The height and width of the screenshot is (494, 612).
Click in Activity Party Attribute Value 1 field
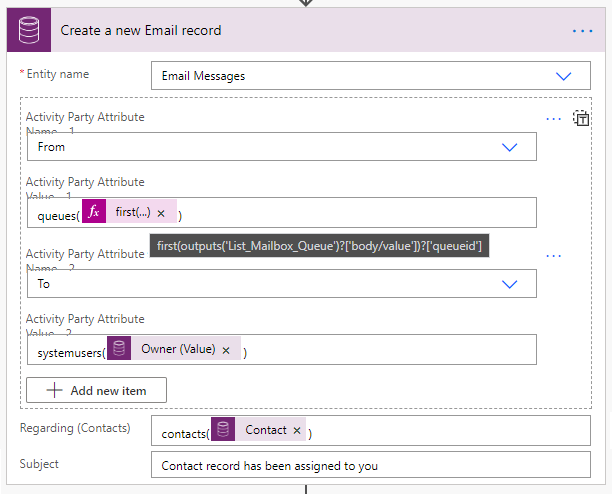click(x=282, y=213)
